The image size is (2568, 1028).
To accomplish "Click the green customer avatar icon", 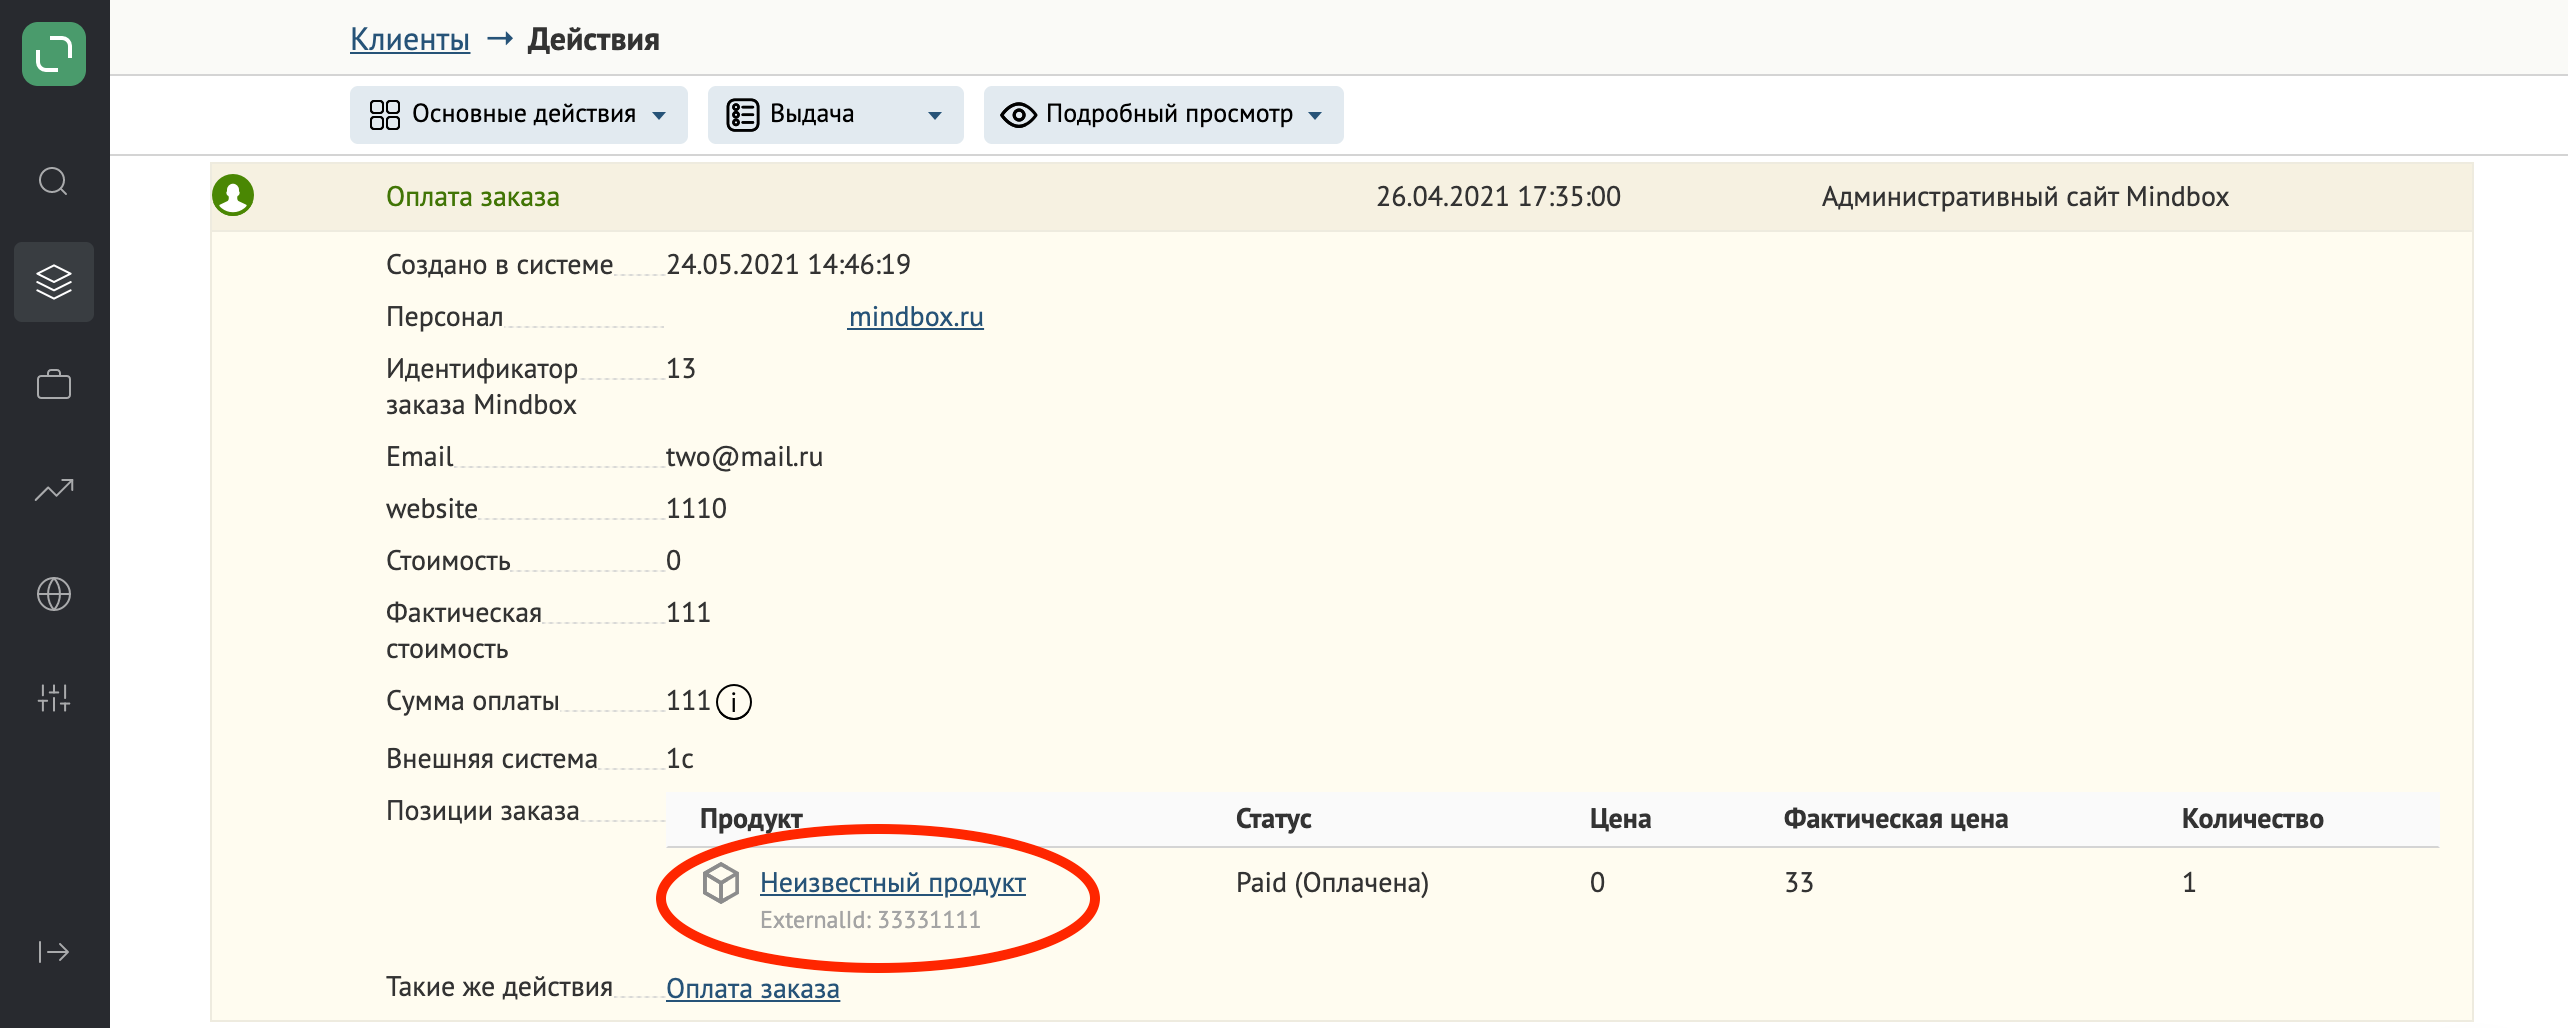I will coord(233,195).
